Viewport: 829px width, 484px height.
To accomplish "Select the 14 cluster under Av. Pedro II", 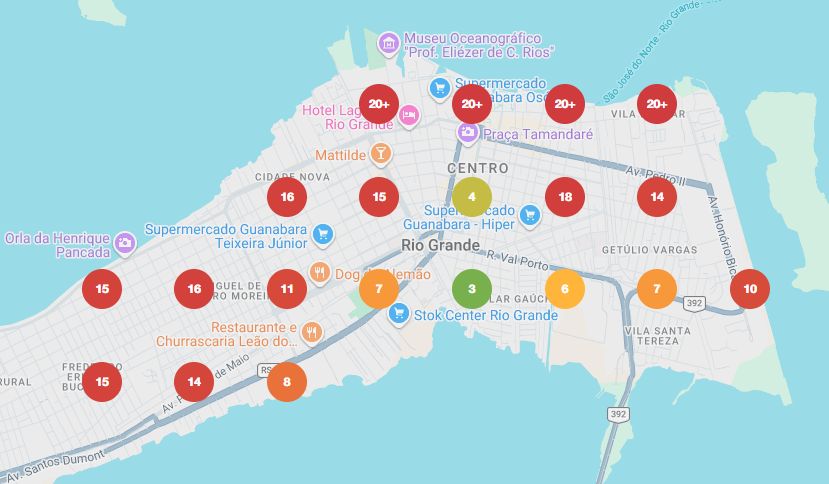I will tap(657, 197).
